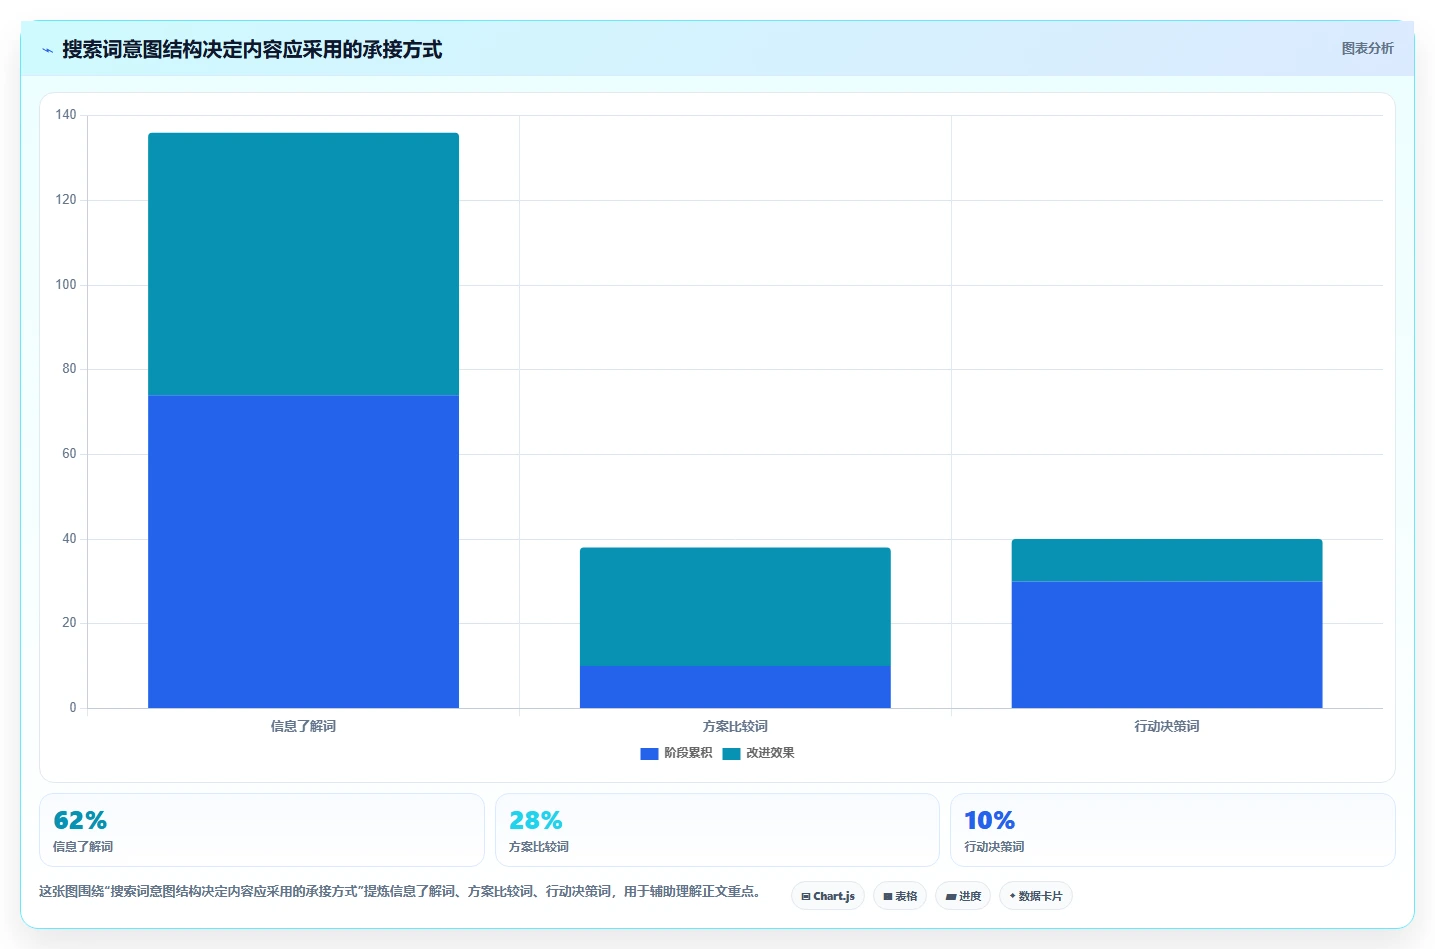The height and width of the screenshot is (949, 1435).
Task: Click the 60 y-axis tick label
Action: point(69,454)
